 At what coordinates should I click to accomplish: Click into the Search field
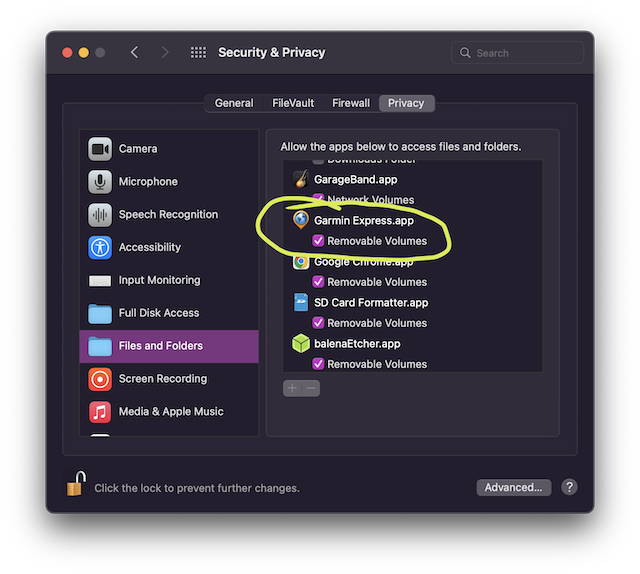(518, 53)
